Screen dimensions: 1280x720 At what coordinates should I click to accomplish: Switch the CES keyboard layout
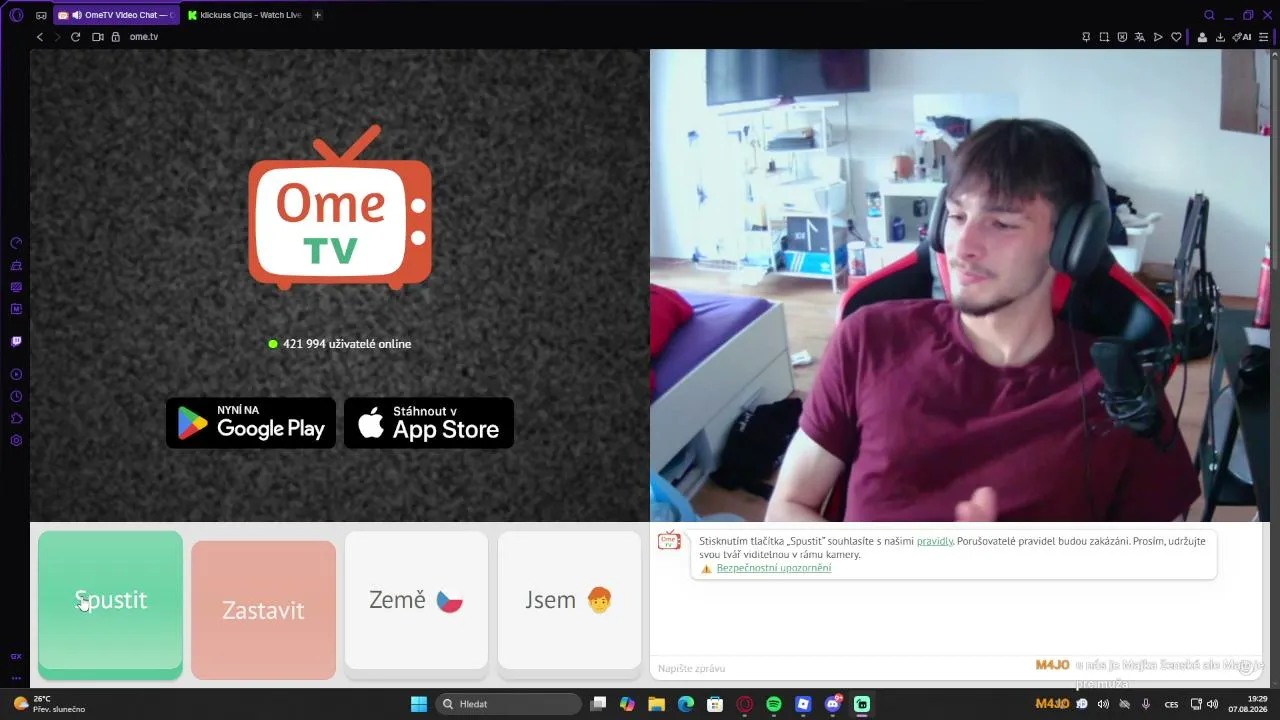[x=1171, y=704]
